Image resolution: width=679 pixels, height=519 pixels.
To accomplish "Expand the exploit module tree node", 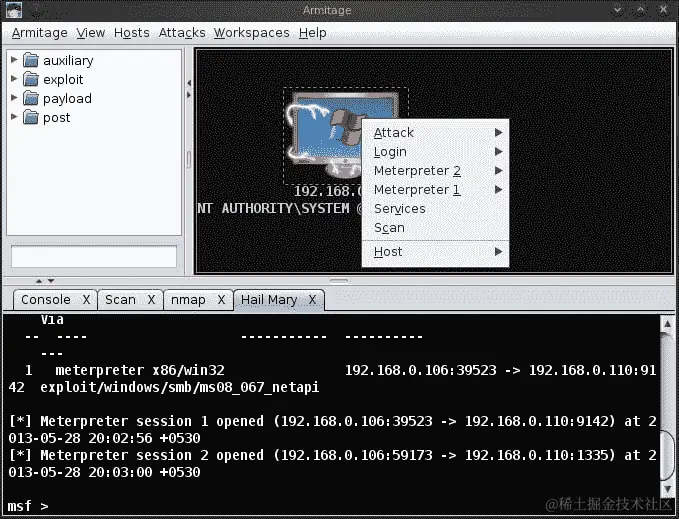I will [14, 79].
